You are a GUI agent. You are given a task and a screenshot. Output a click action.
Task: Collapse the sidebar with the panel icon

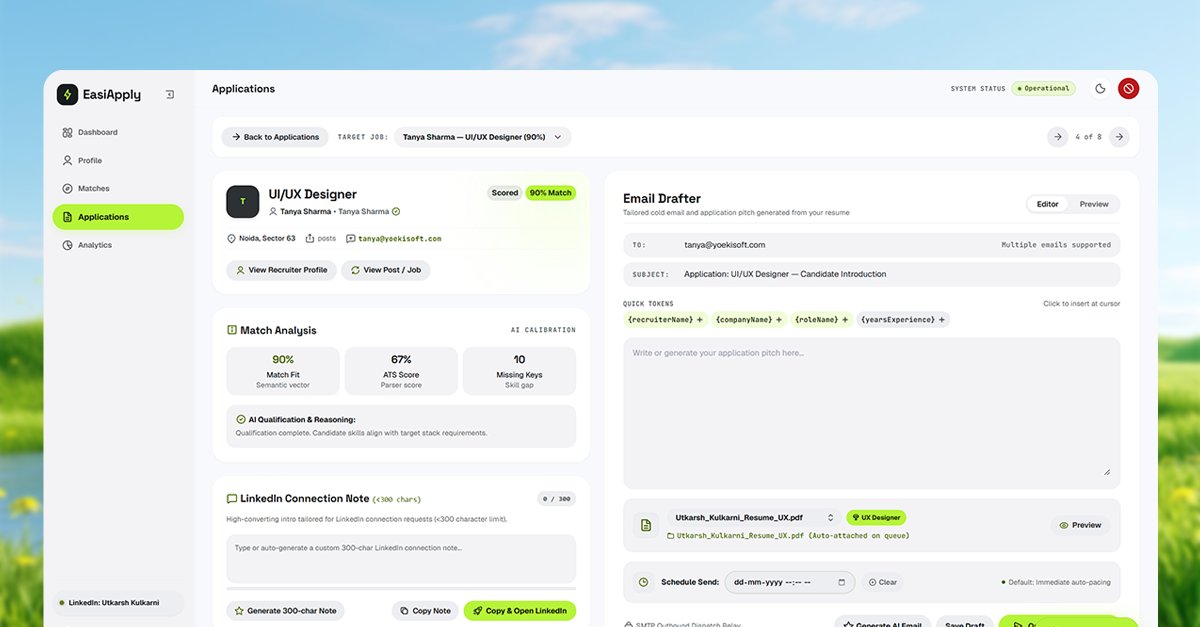[170, 95]
